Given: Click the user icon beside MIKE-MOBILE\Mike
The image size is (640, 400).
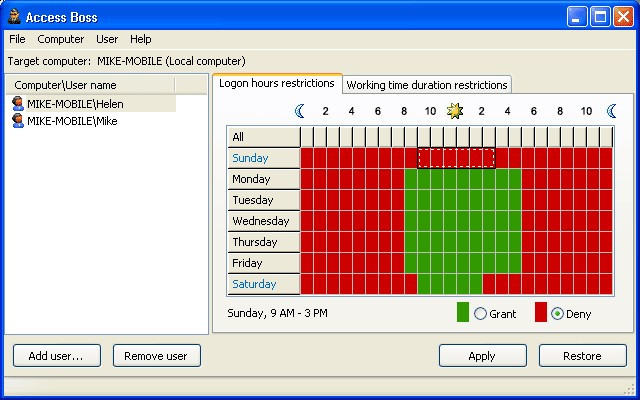Looking at the screenshot, I should (x=18, y=121).
